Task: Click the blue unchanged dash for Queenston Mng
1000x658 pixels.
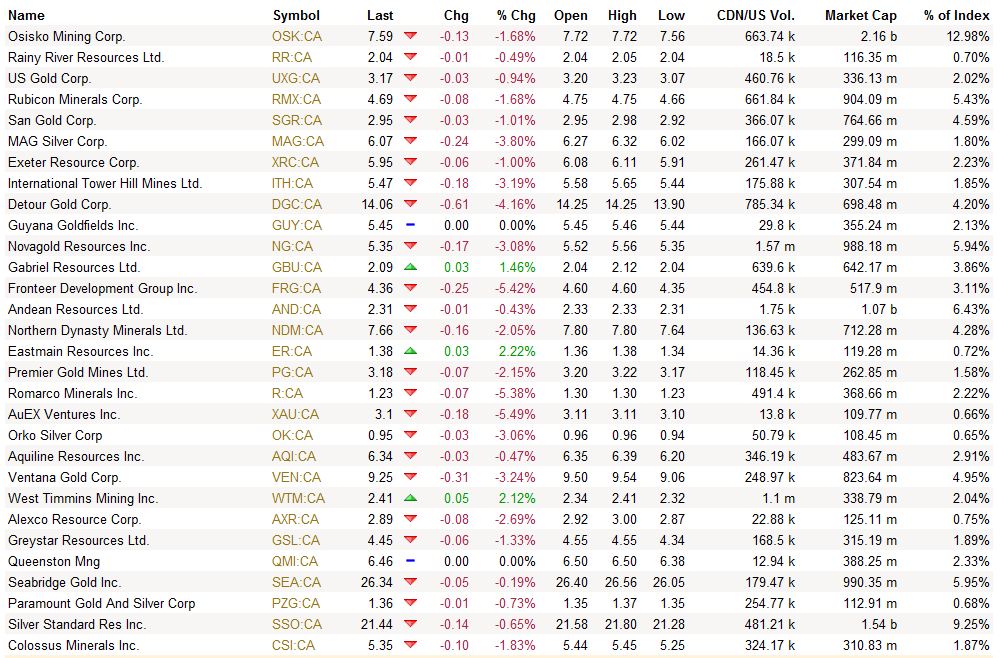Action: click(410, 561)
